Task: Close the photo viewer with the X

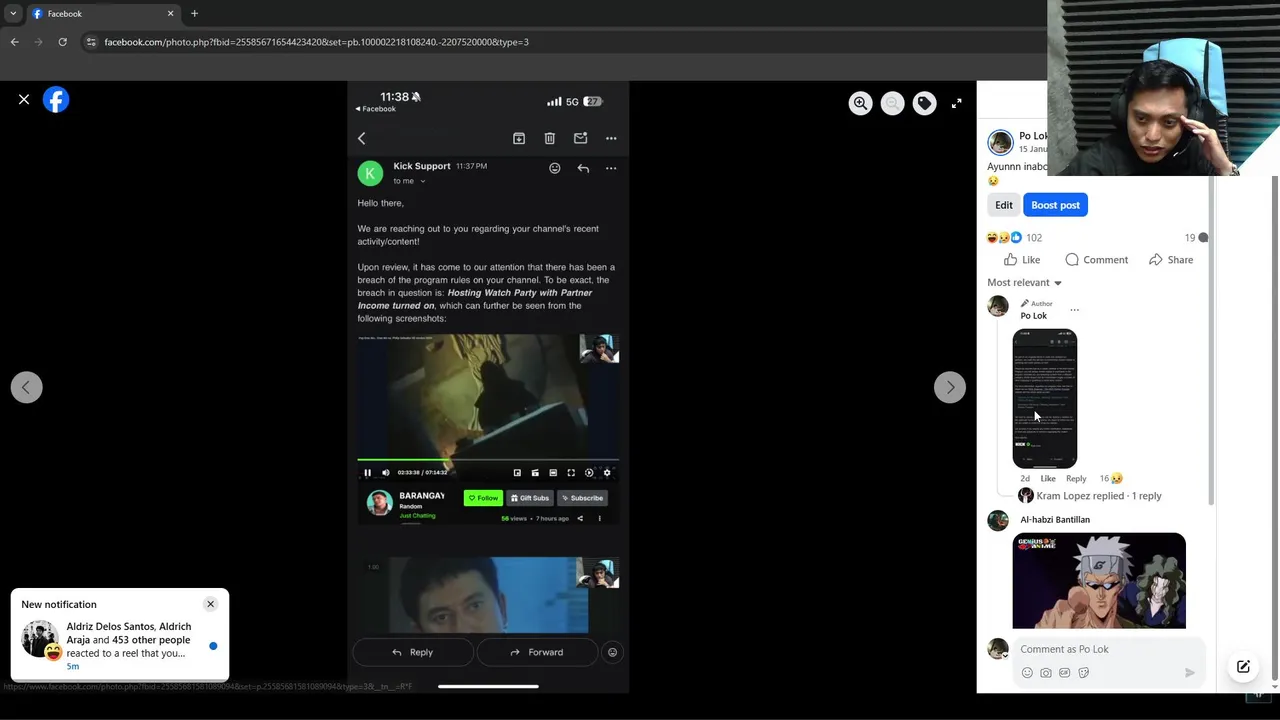Action: coord(24,100)
